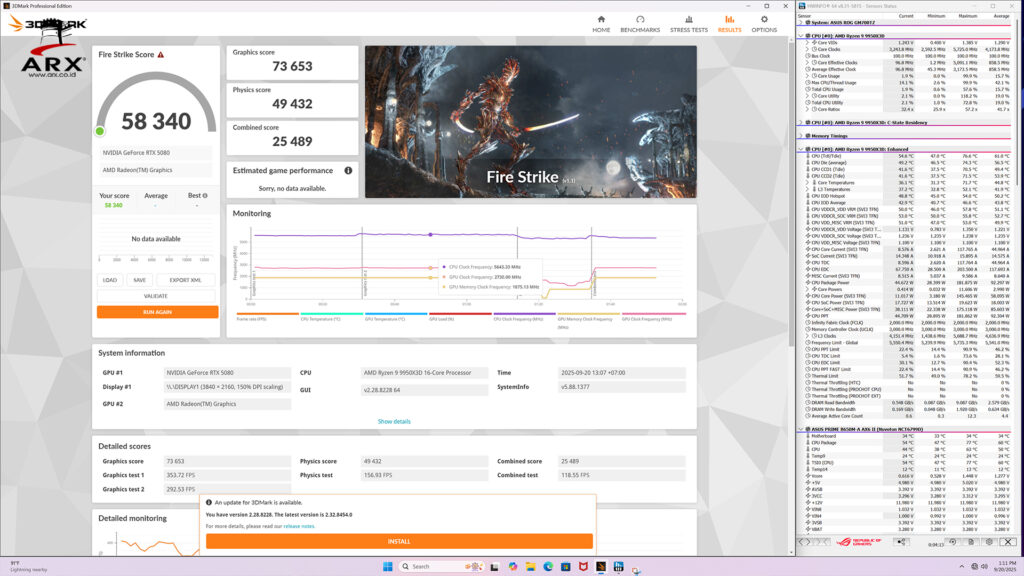Click the info icon next to Estimated game performance

point(348,171)
